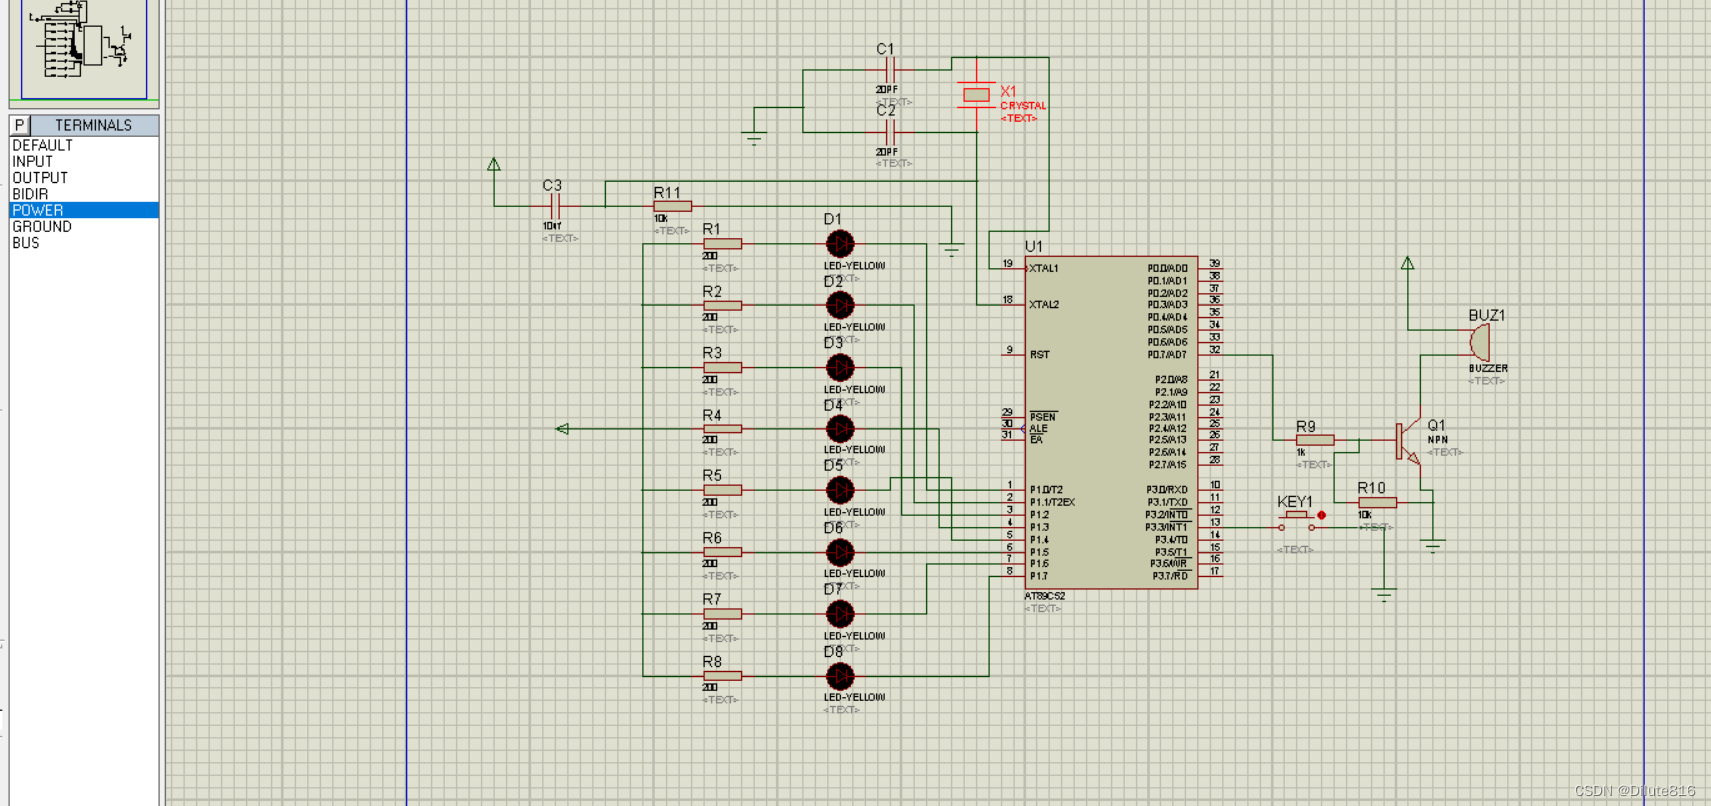This screenshot has height=806, width=1711.
Task: Click the P pick devices button
Action: (x=20, y=125)
